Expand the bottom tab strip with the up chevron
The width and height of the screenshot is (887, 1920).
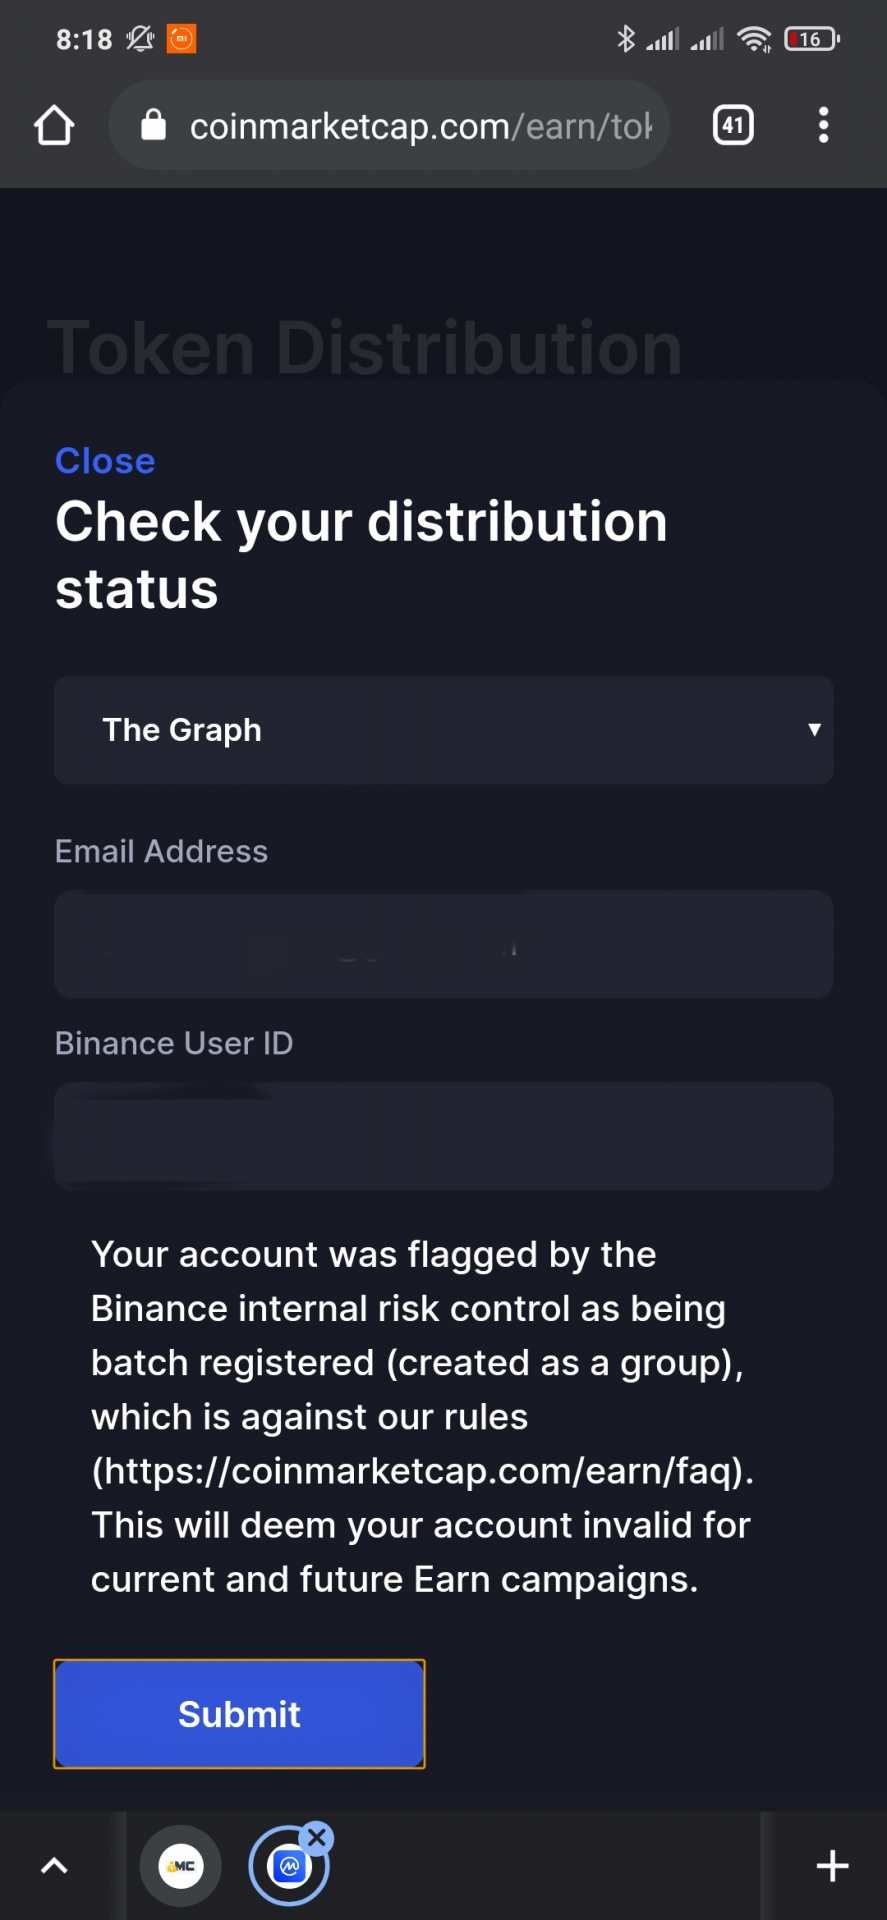(54, 1866)
